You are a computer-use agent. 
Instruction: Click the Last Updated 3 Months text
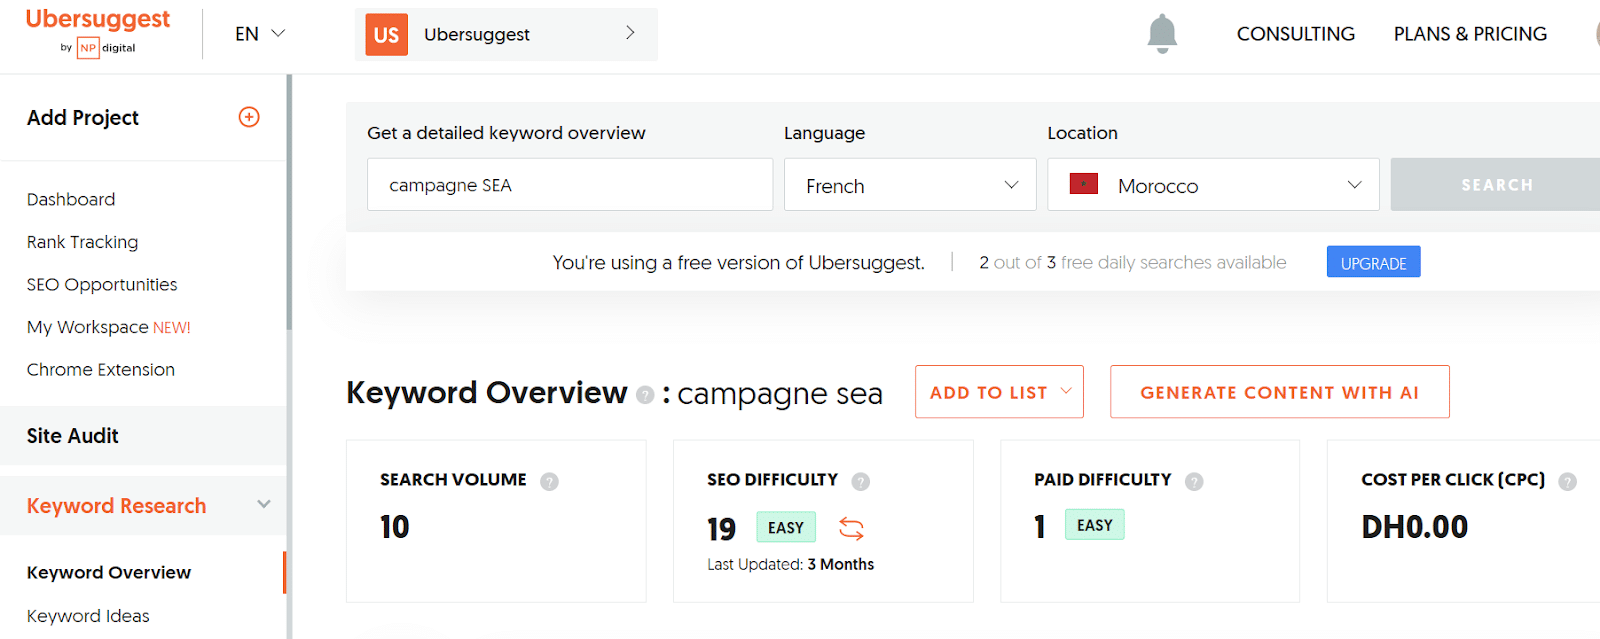coord(791,565)
